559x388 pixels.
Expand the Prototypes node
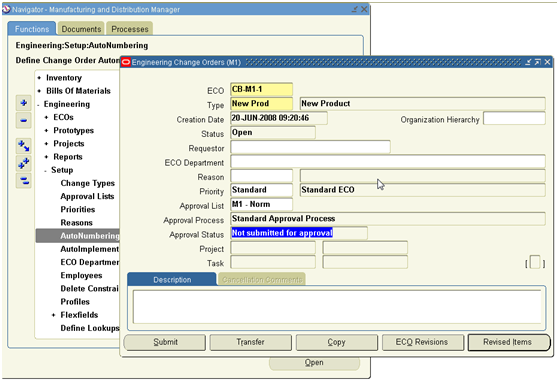(46, 131)
